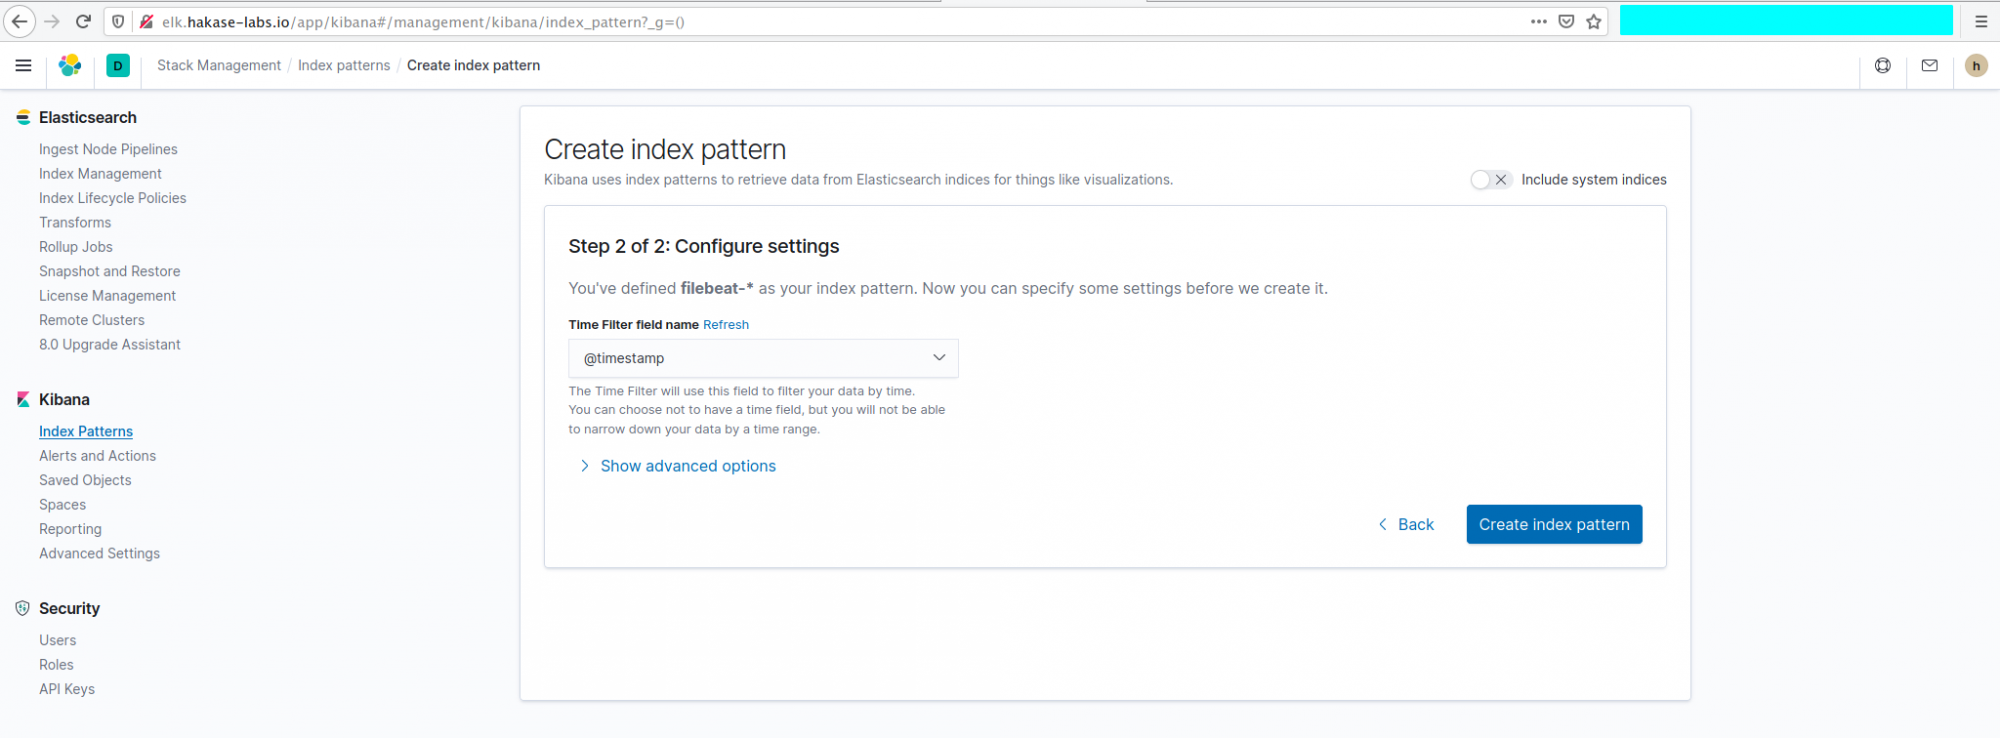
Task: Bookmark this page with star icon
Action: (x=1594, y=21)
